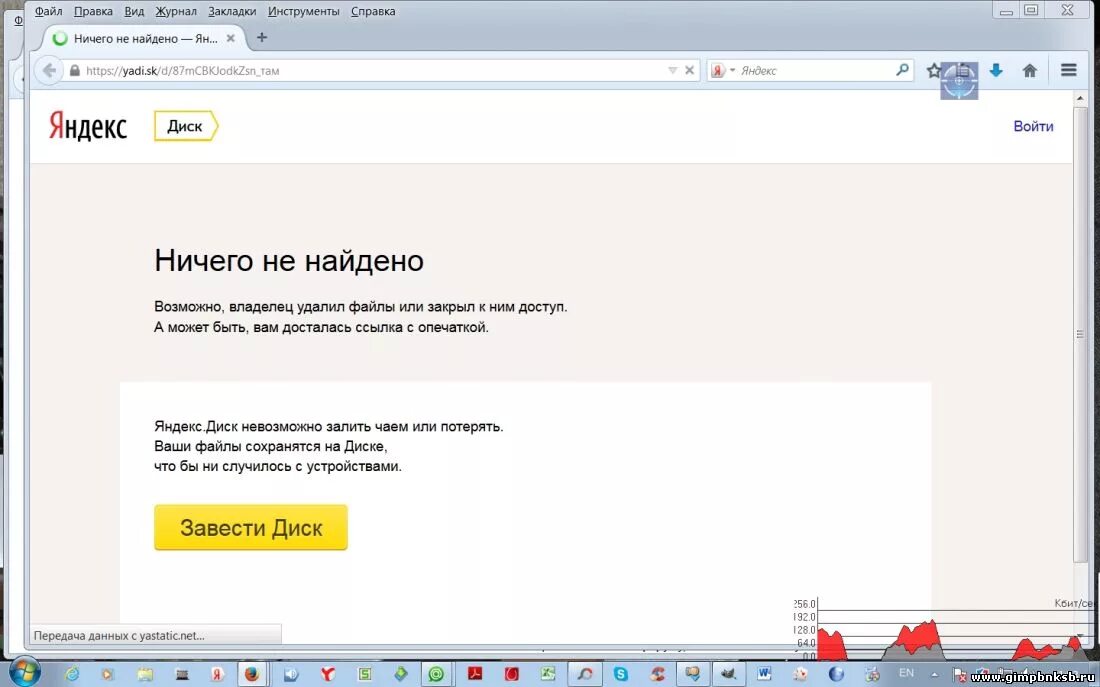Open the Excel taskbar icon
This screenshot has height=687, width=1100.
[x=548, y=674]
